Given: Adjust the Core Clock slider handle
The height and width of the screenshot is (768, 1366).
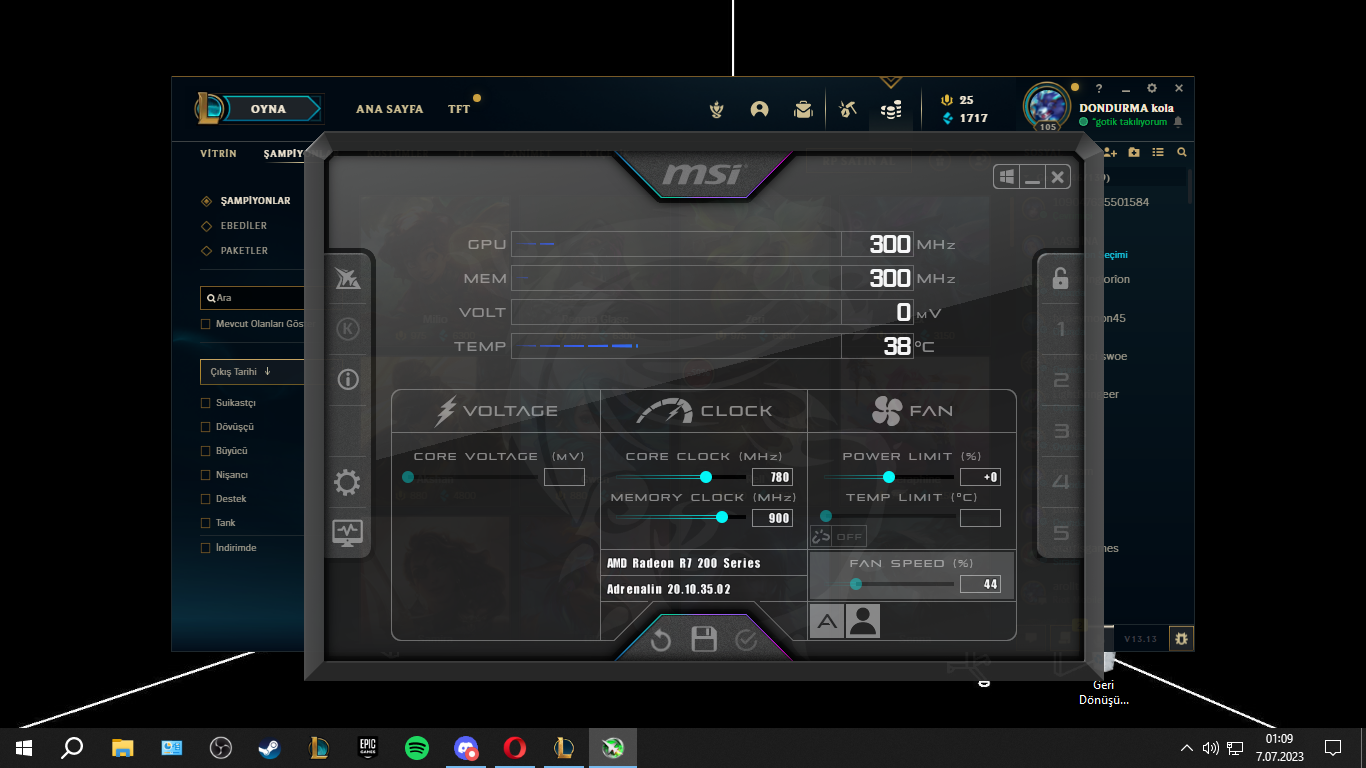Looking at the screenshot, I should [x=706, y=477].
